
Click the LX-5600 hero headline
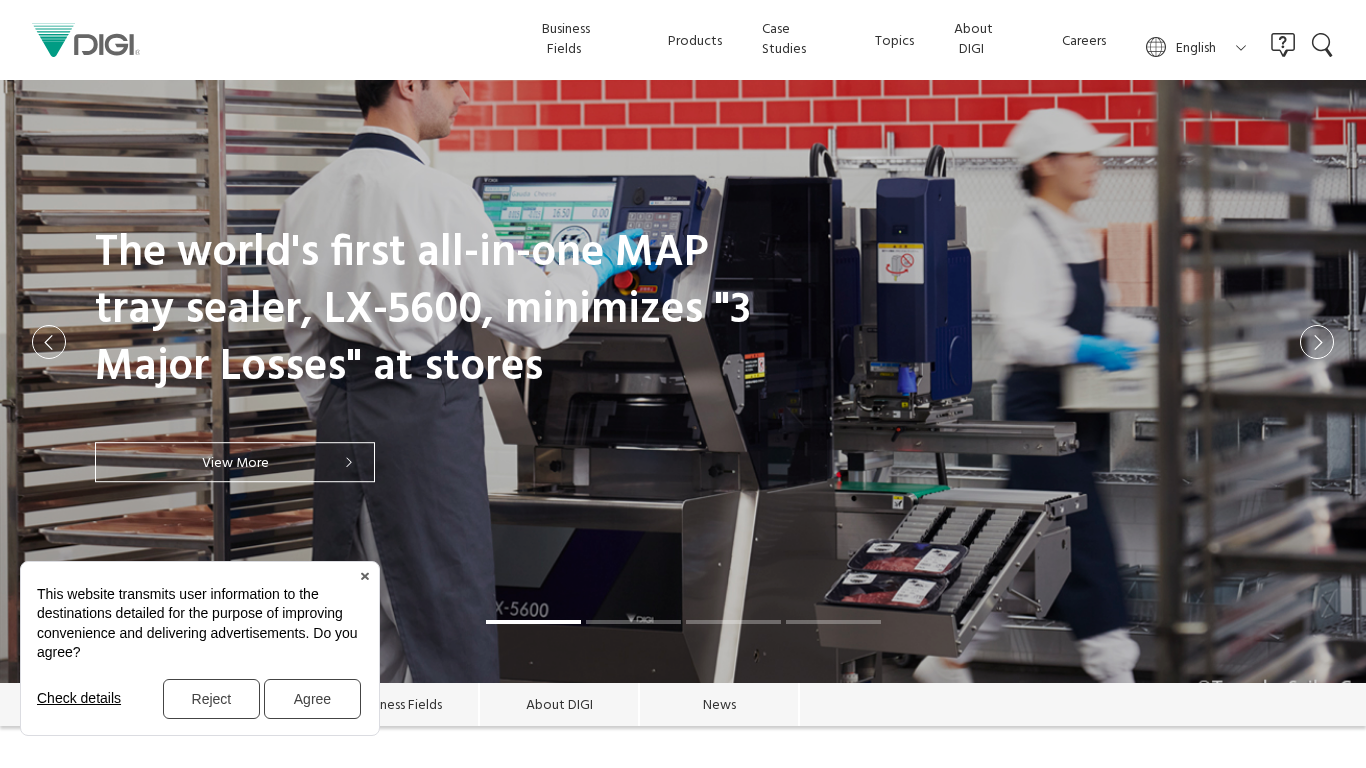pyautogui.click(x=423, y=308)
